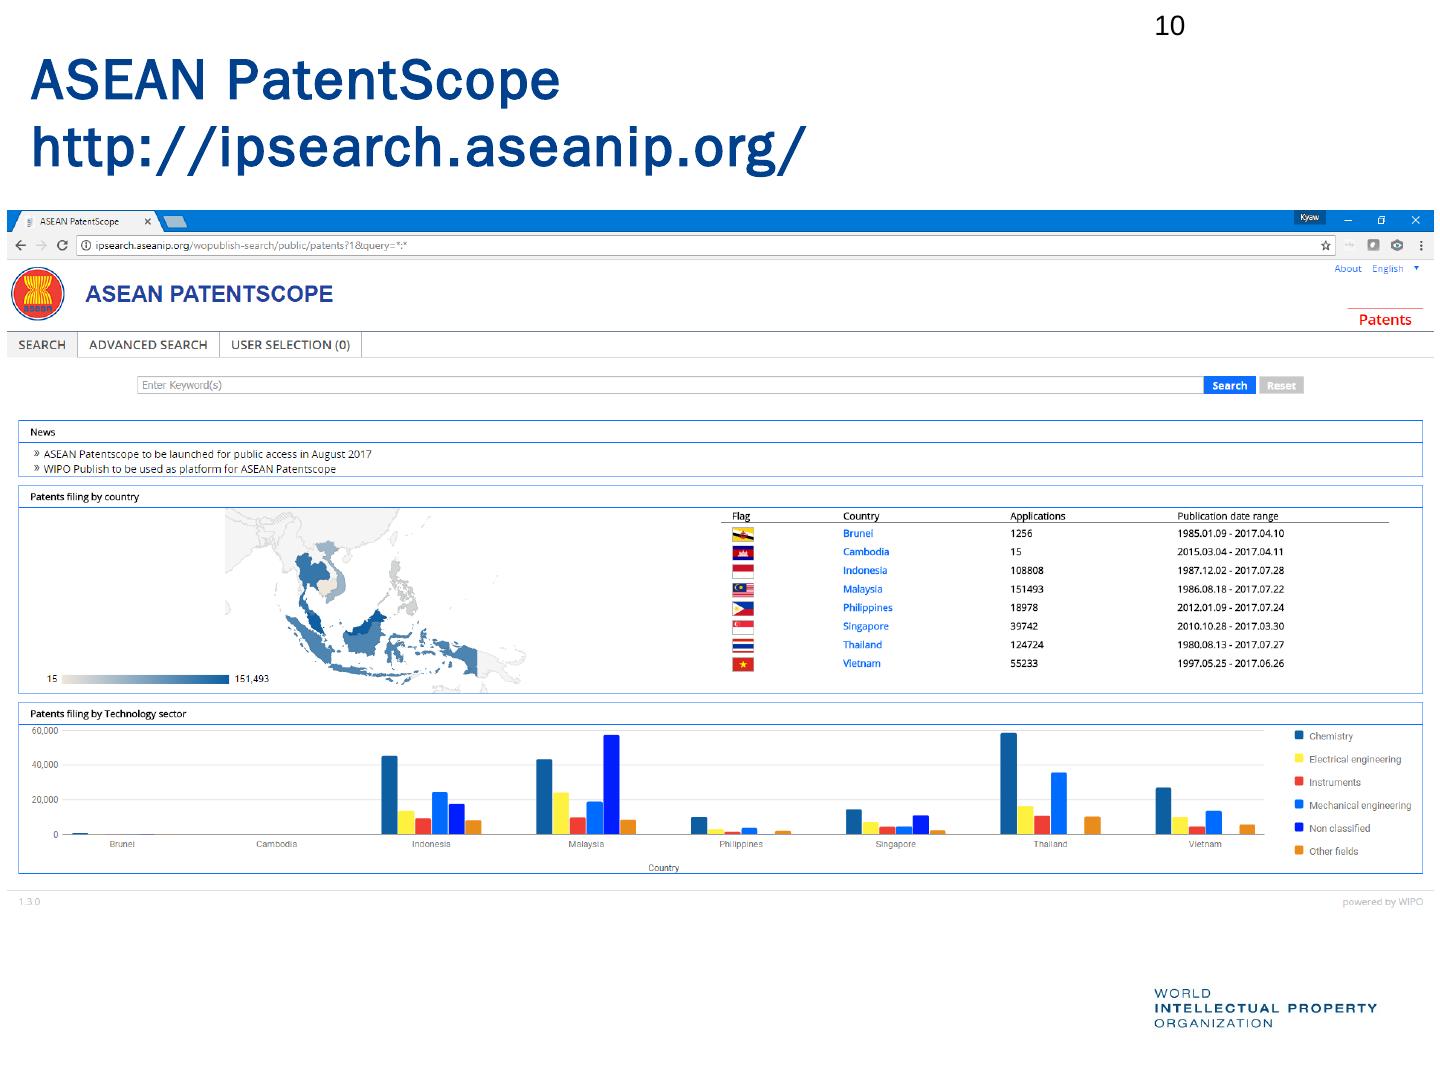Image resolution: width=1440 pixels, height=1080 pixels.
Task: Click the Country column header
Action: pyautogui.click(x=860, y=516)
